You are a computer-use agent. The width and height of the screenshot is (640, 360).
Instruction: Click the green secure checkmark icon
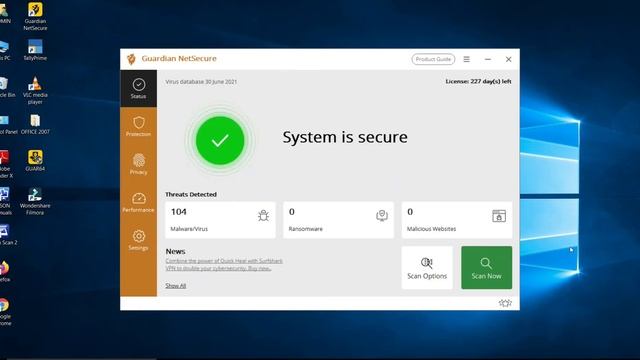click(x=220, y=140)
